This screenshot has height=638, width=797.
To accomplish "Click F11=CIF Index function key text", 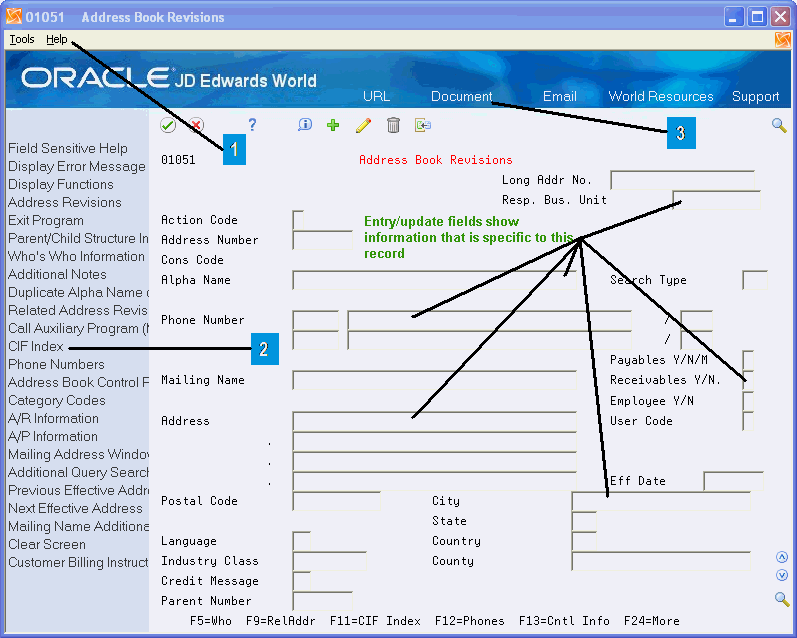I will pyautogui.click(x=375, y=621).
